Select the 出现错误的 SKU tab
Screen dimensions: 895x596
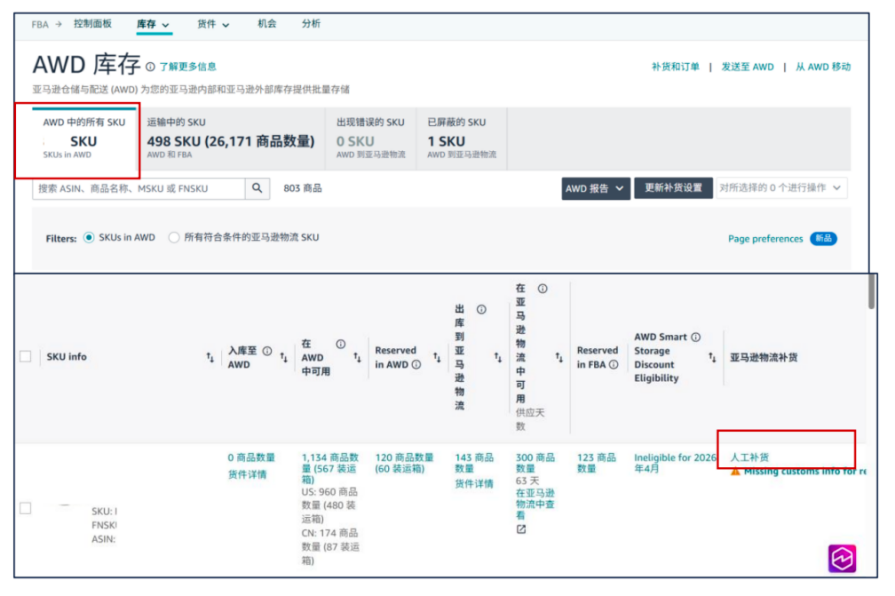click(371, 139)
